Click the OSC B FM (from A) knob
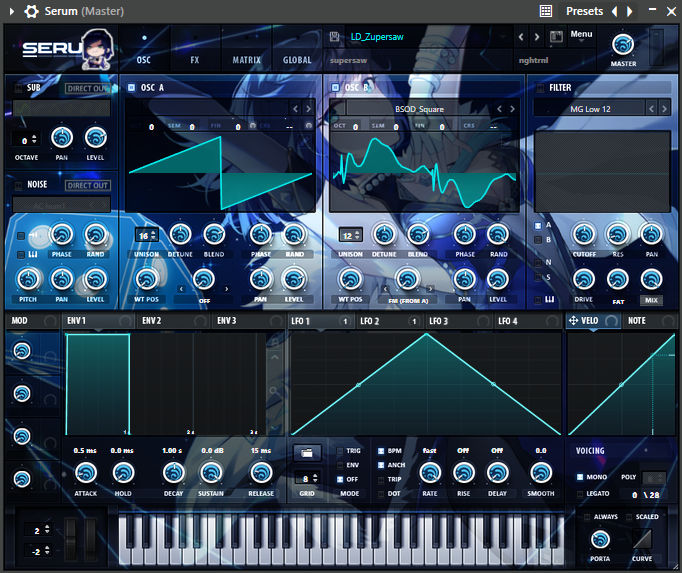682x573 pixels. tap(408, 279)
